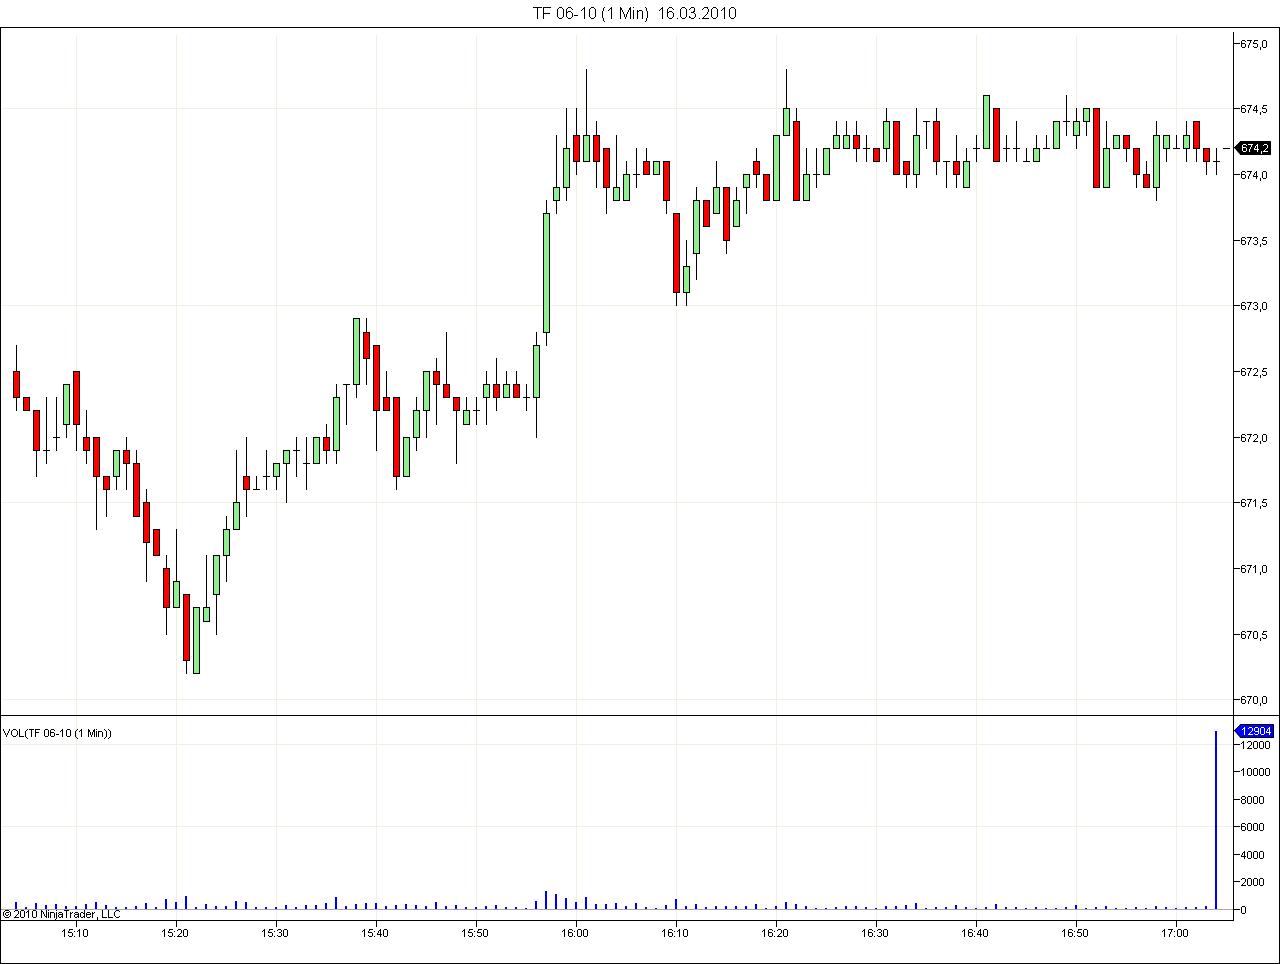Click the 16:50 time axis label
Image resolution: width=1280 pixels, height=964 pixels.
pos(1075,933)
